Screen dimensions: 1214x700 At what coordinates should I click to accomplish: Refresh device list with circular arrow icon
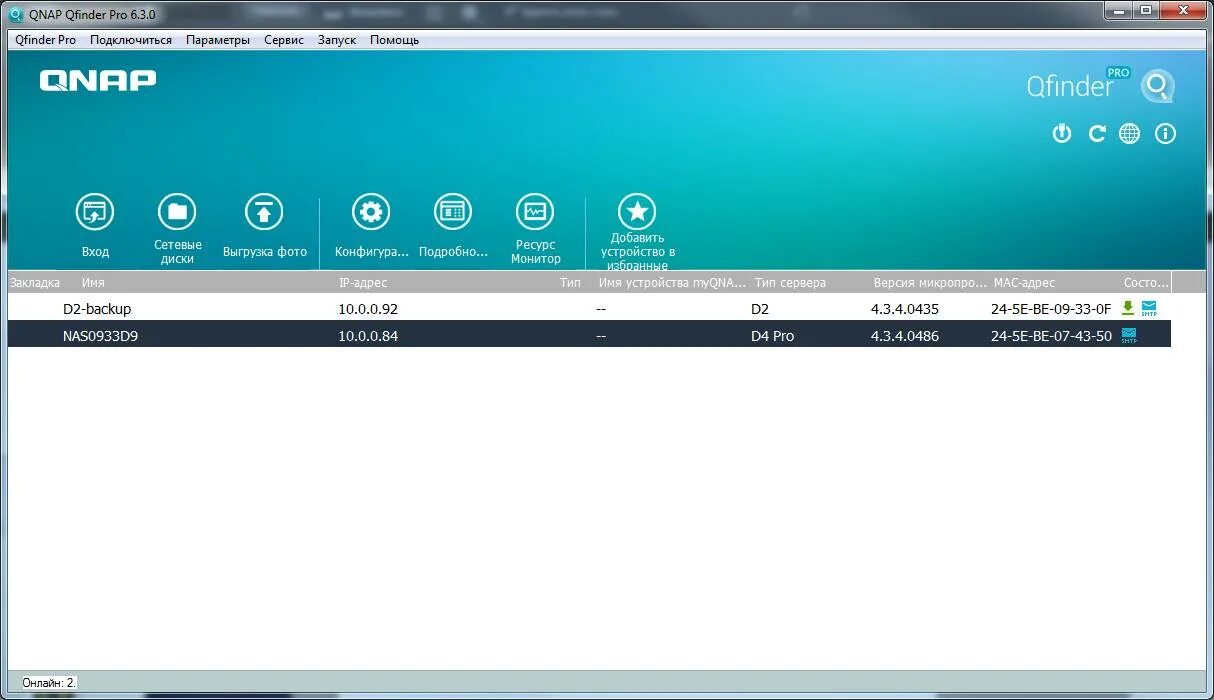tap(1097, 133)
